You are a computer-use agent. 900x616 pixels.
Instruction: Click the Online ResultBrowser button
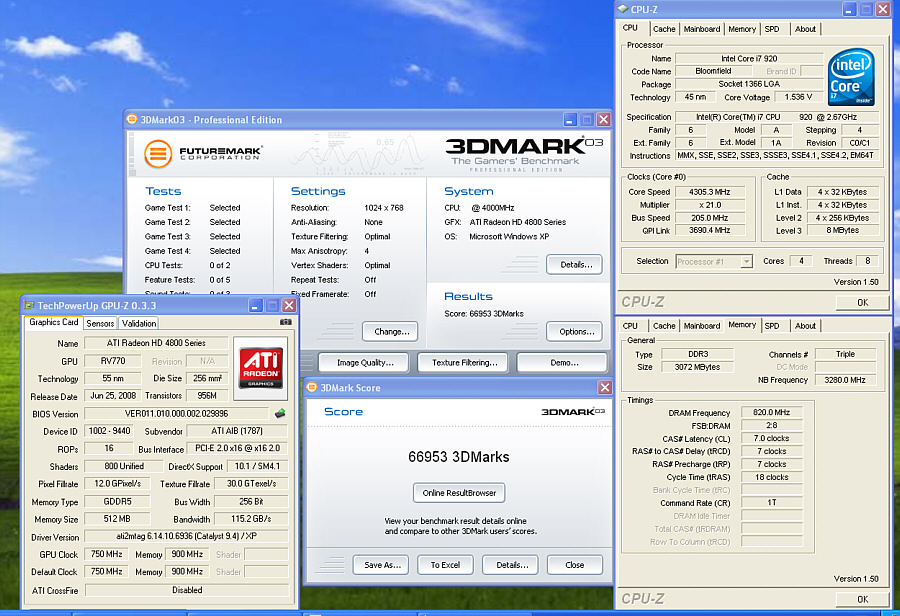coord(459,493)
